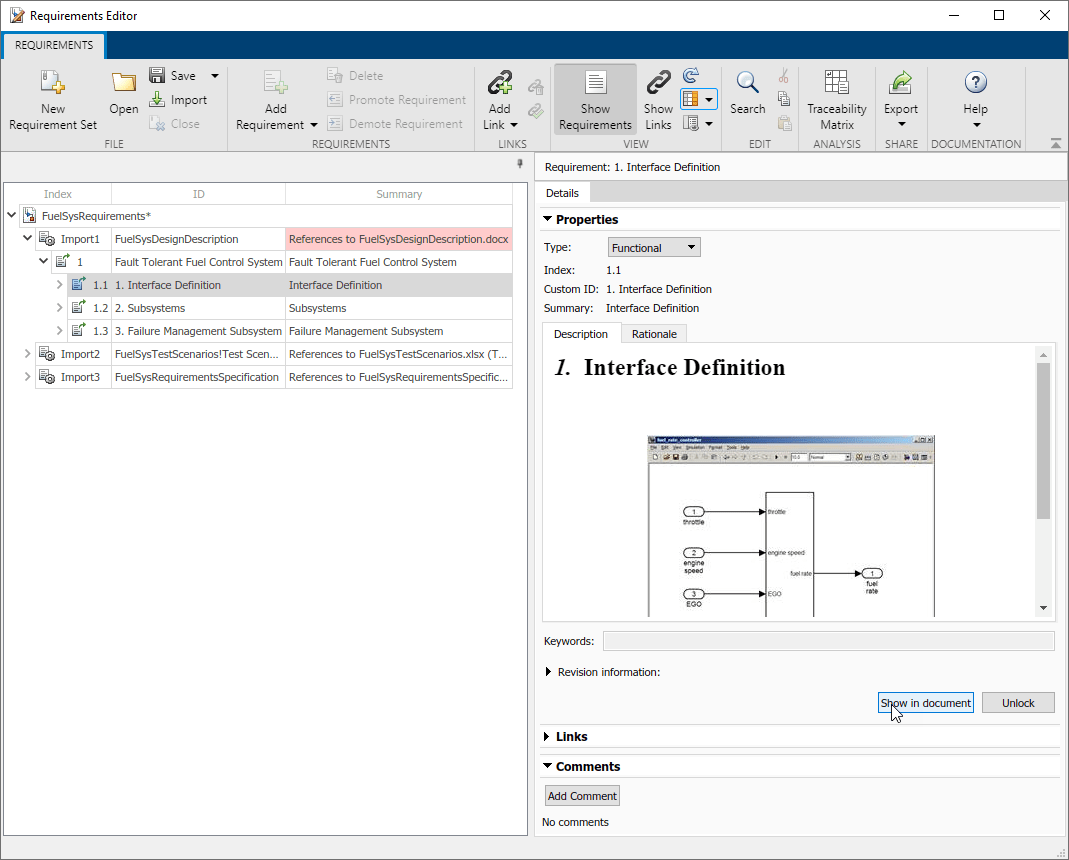Image resolution: width=1069 pixels, height=860 pixels.
Task: Toggle the pin icon above requirements table
Action: (520, 164)
